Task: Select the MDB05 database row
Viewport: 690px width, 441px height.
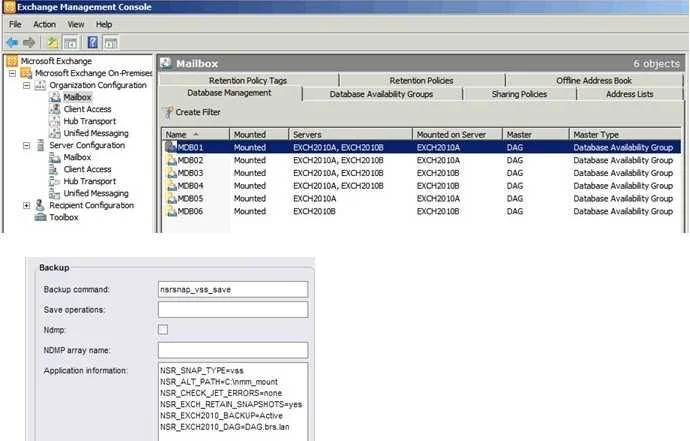Action: click(x=422, y=198)
